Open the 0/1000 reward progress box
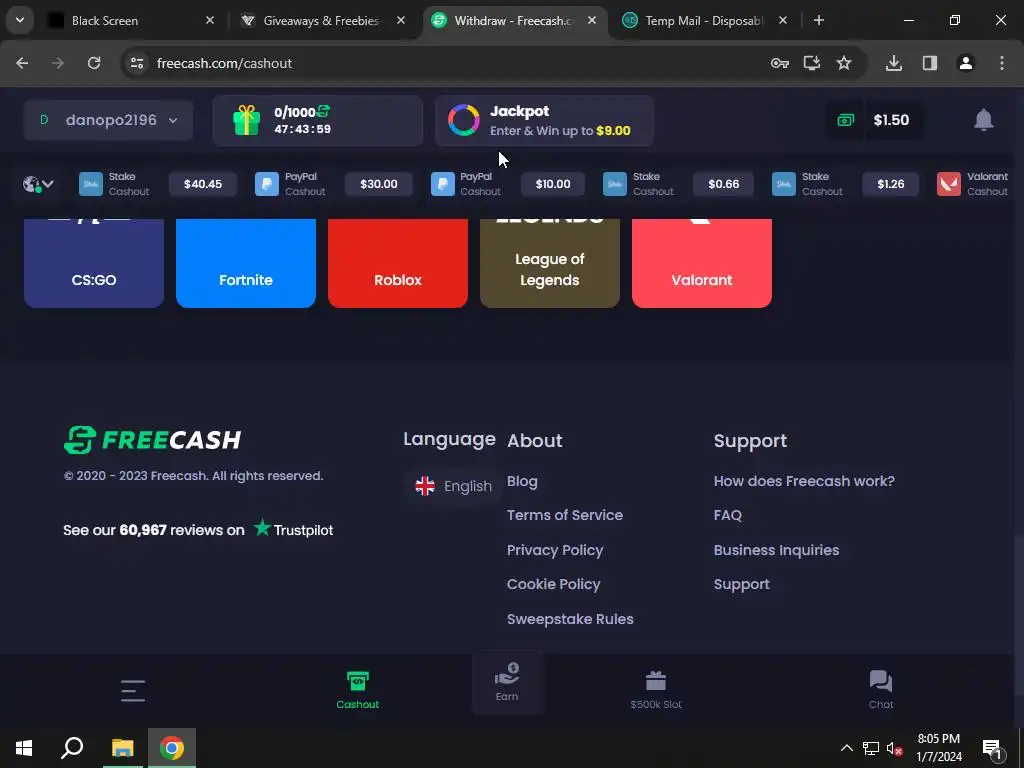This screenshot has width=1024, height=768. tap(317, 121)
